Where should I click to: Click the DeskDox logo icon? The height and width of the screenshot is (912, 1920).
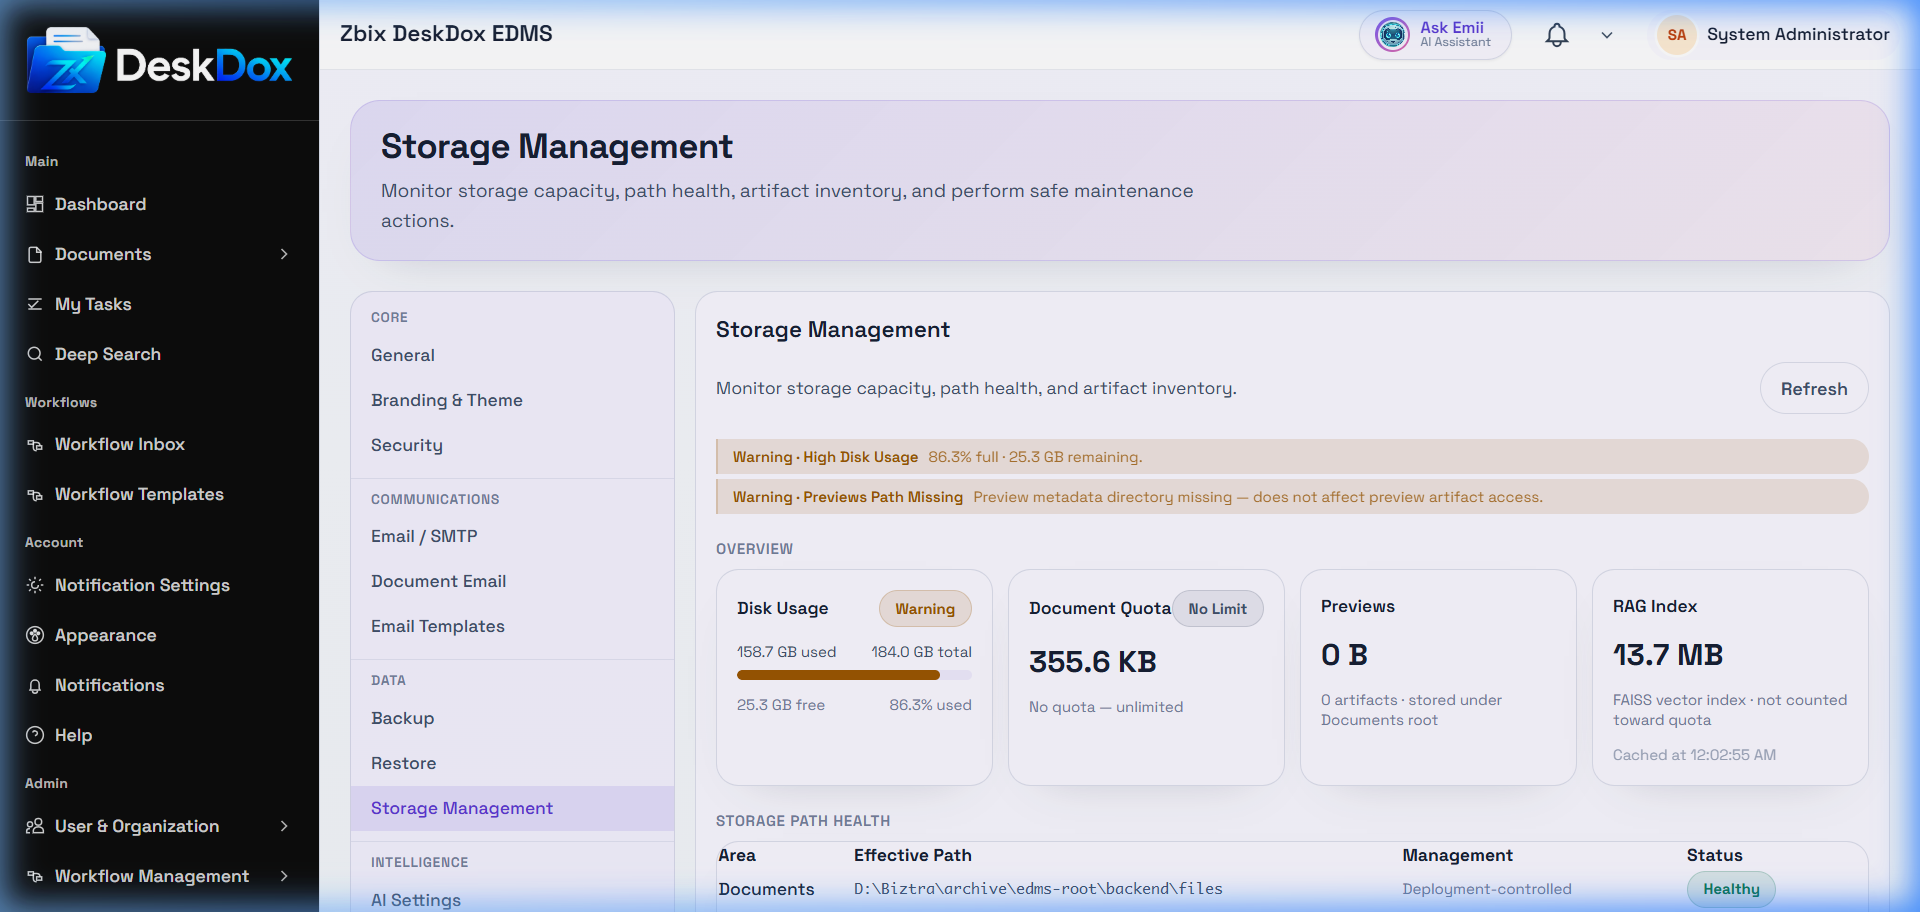click(66, 62)
